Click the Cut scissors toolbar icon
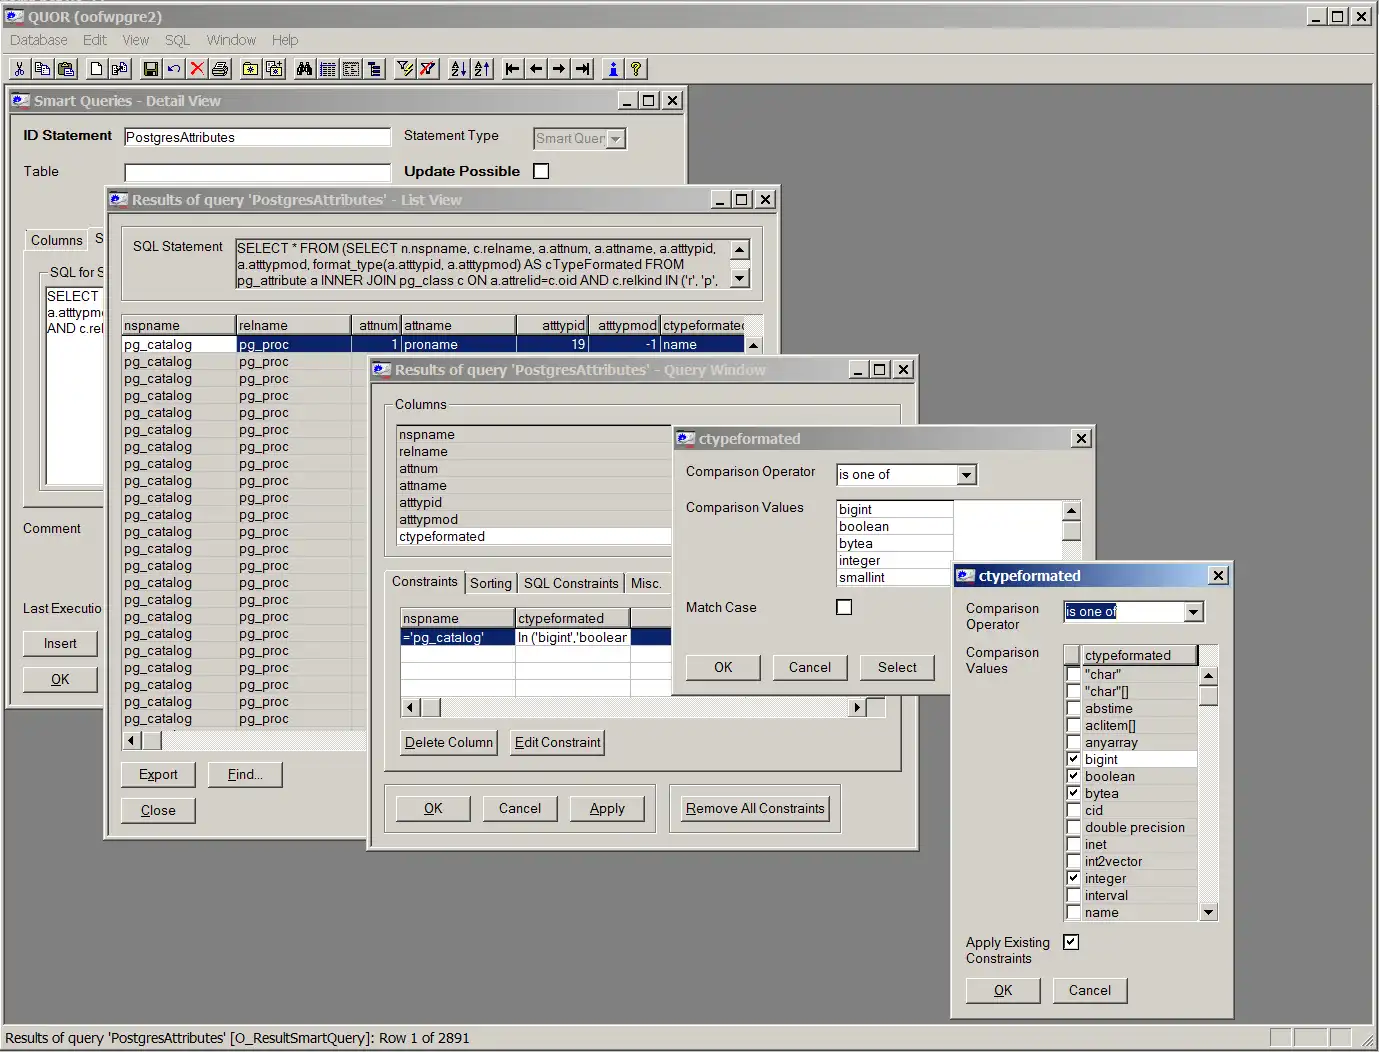The width and height of the screenshot is (1379, 1052). point(19,69)
